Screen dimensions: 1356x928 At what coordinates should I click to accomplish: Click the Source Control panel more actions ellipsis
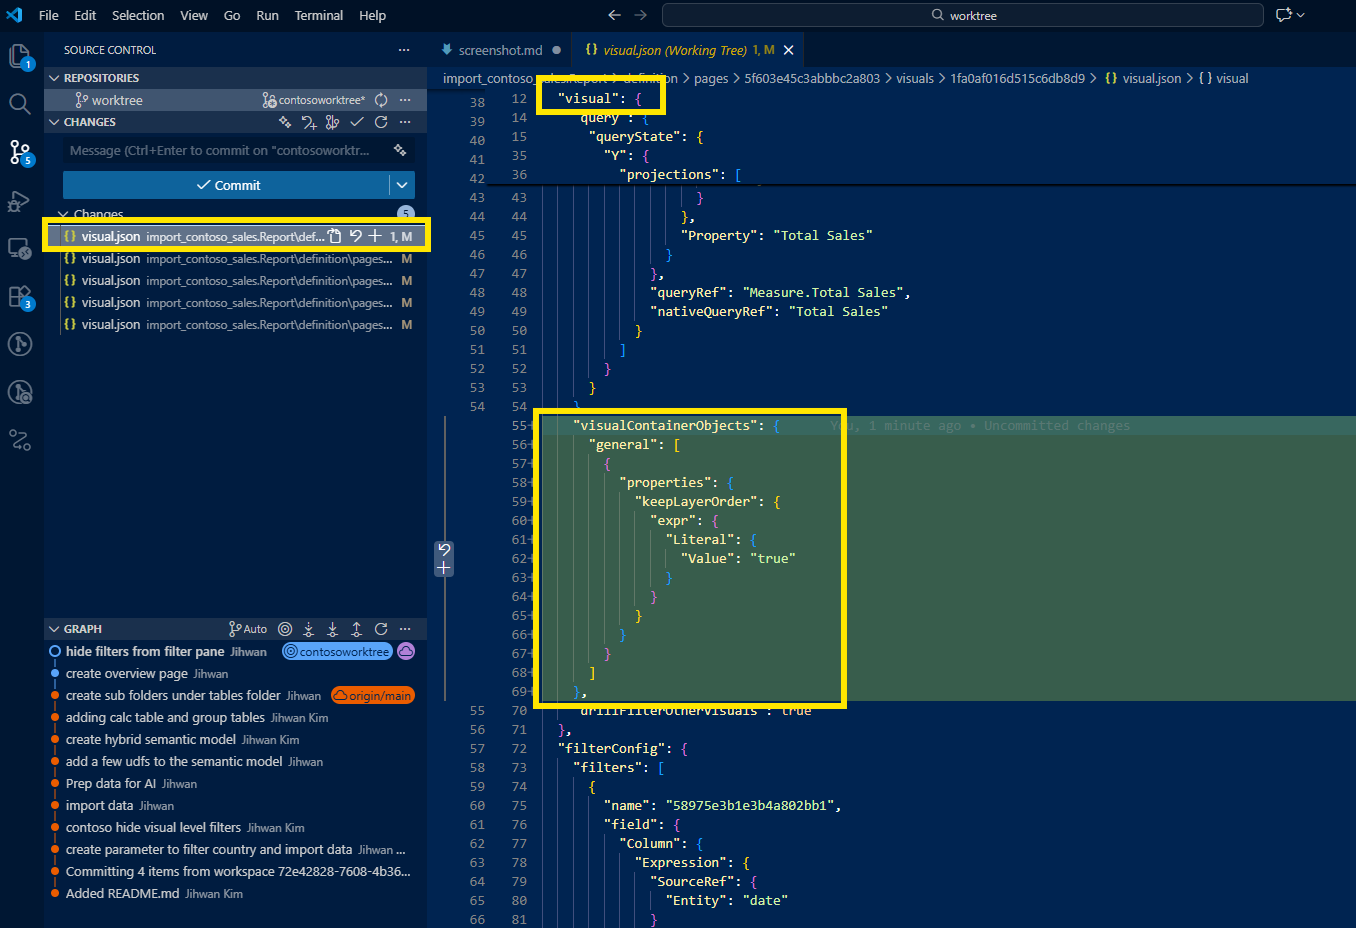tap(404, 50)
